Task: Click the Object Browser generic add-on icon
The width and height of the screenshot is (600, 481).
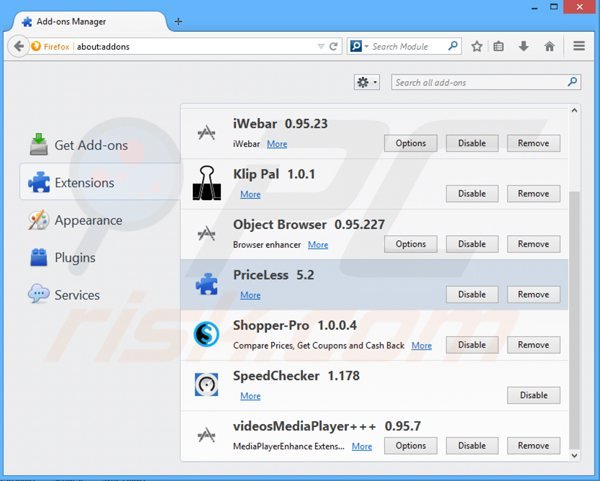Action: (207, 233)
